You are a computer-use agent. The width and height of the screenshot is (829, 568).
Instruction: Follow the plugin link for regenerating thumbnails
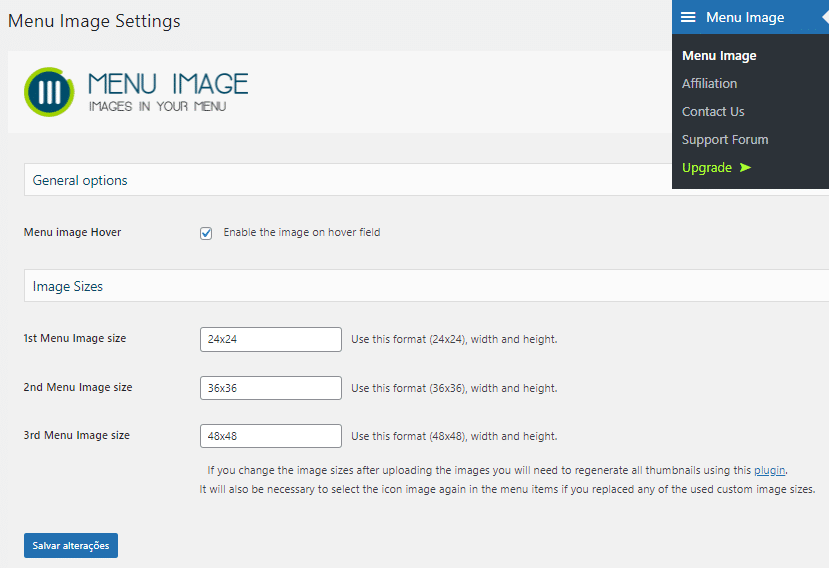tap(769, 470)
